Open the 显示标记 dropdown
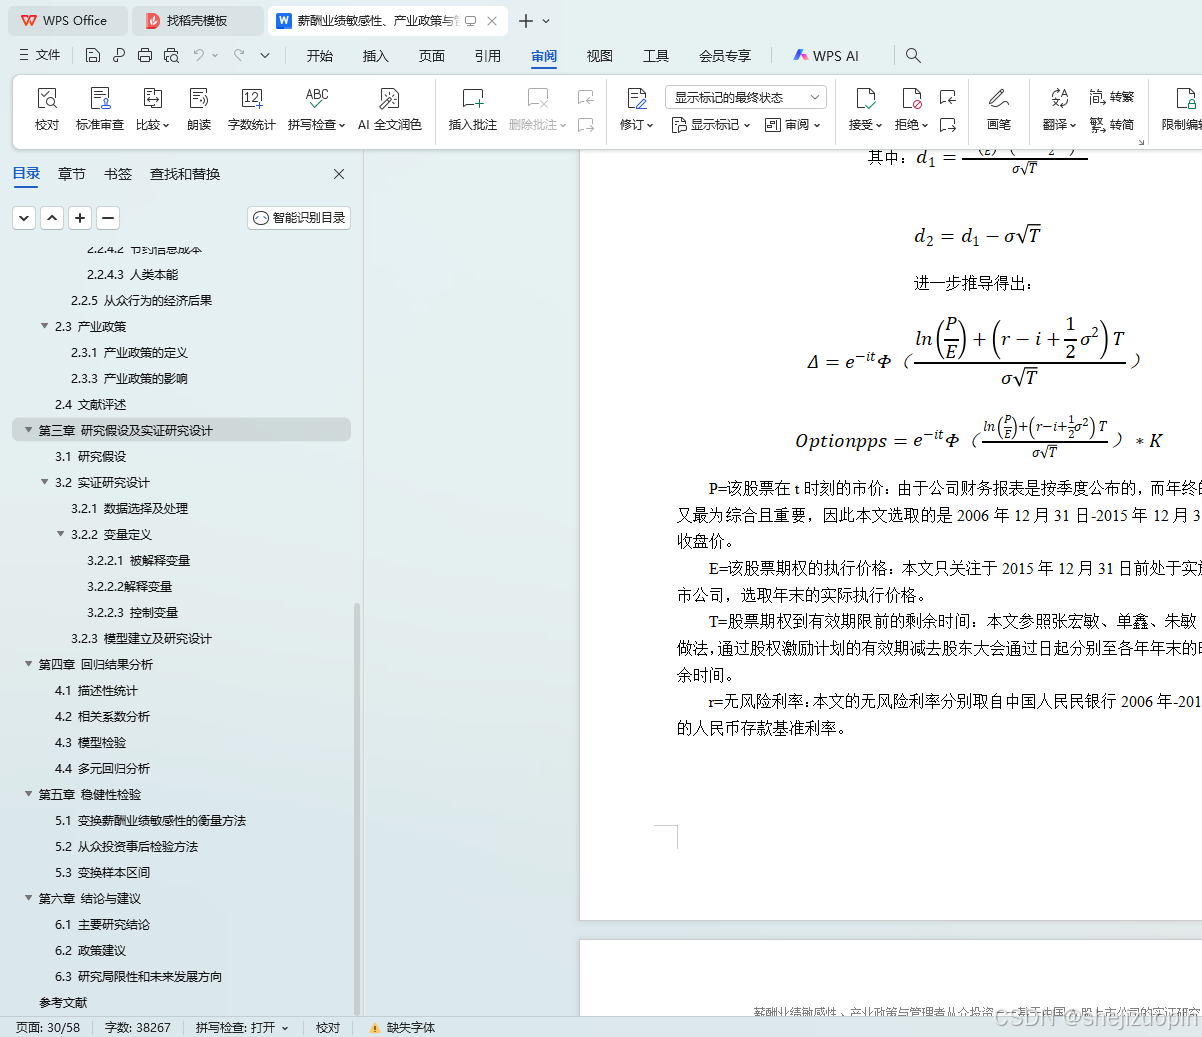The height and width of the screenshot is (1037, 1202). pos(711,125)
